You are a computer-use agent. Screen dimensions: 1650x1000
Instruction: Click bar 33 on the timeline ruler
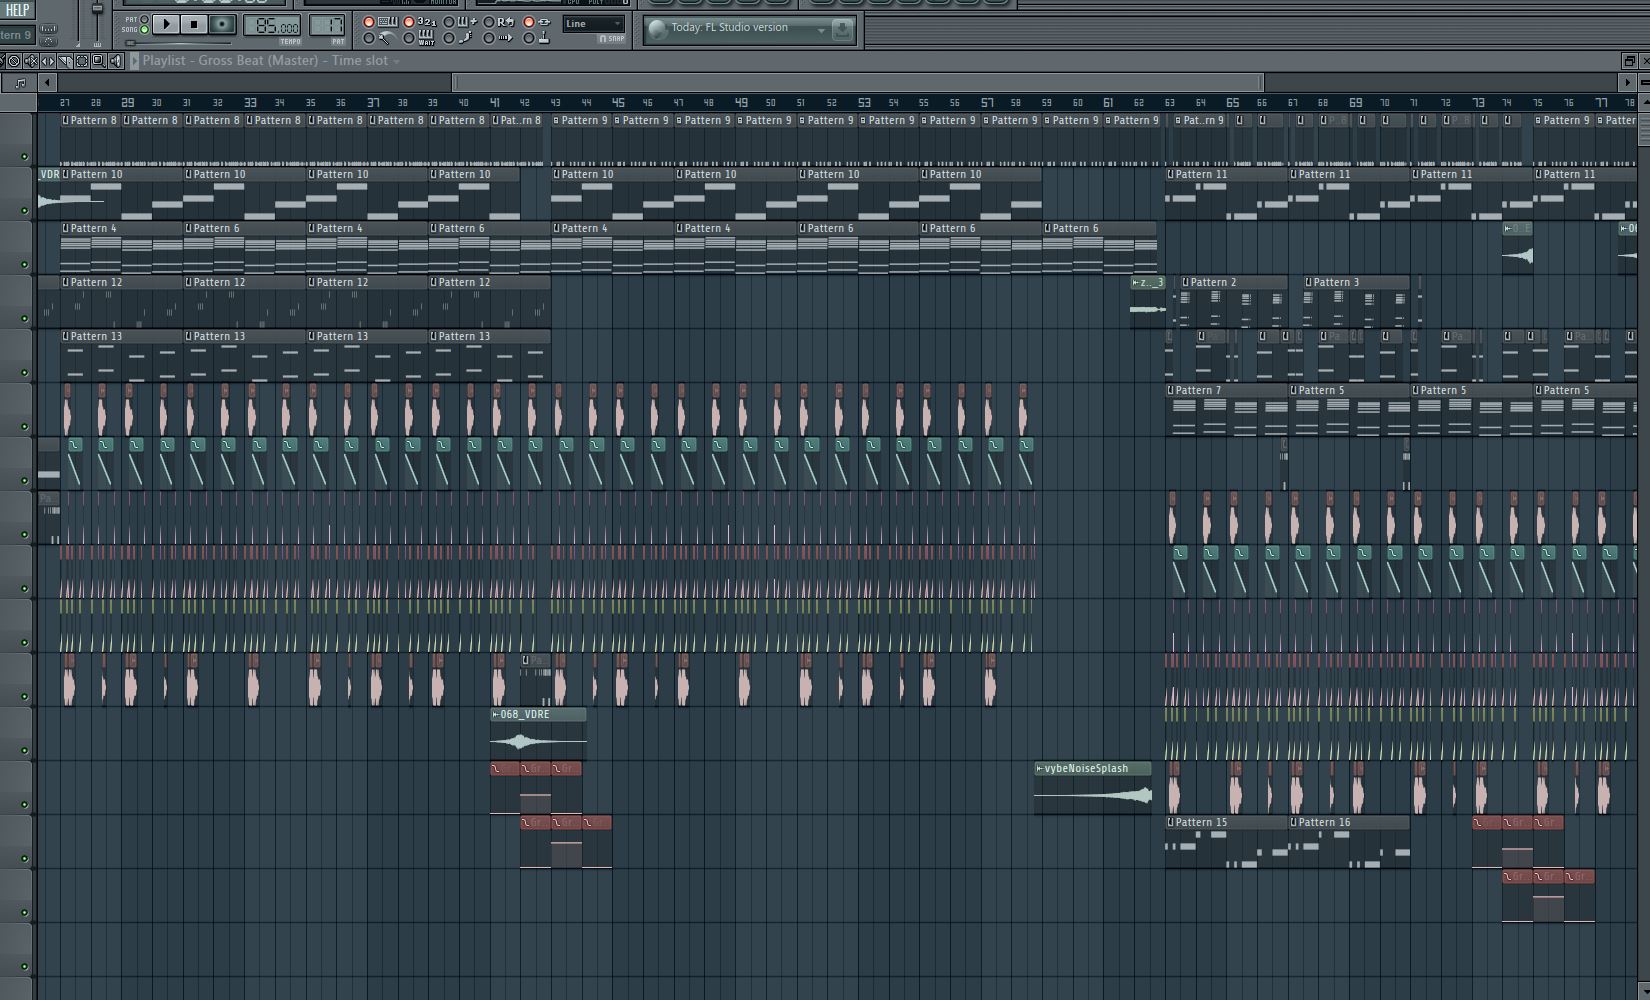pyautogui.click(x=250, y=103)
